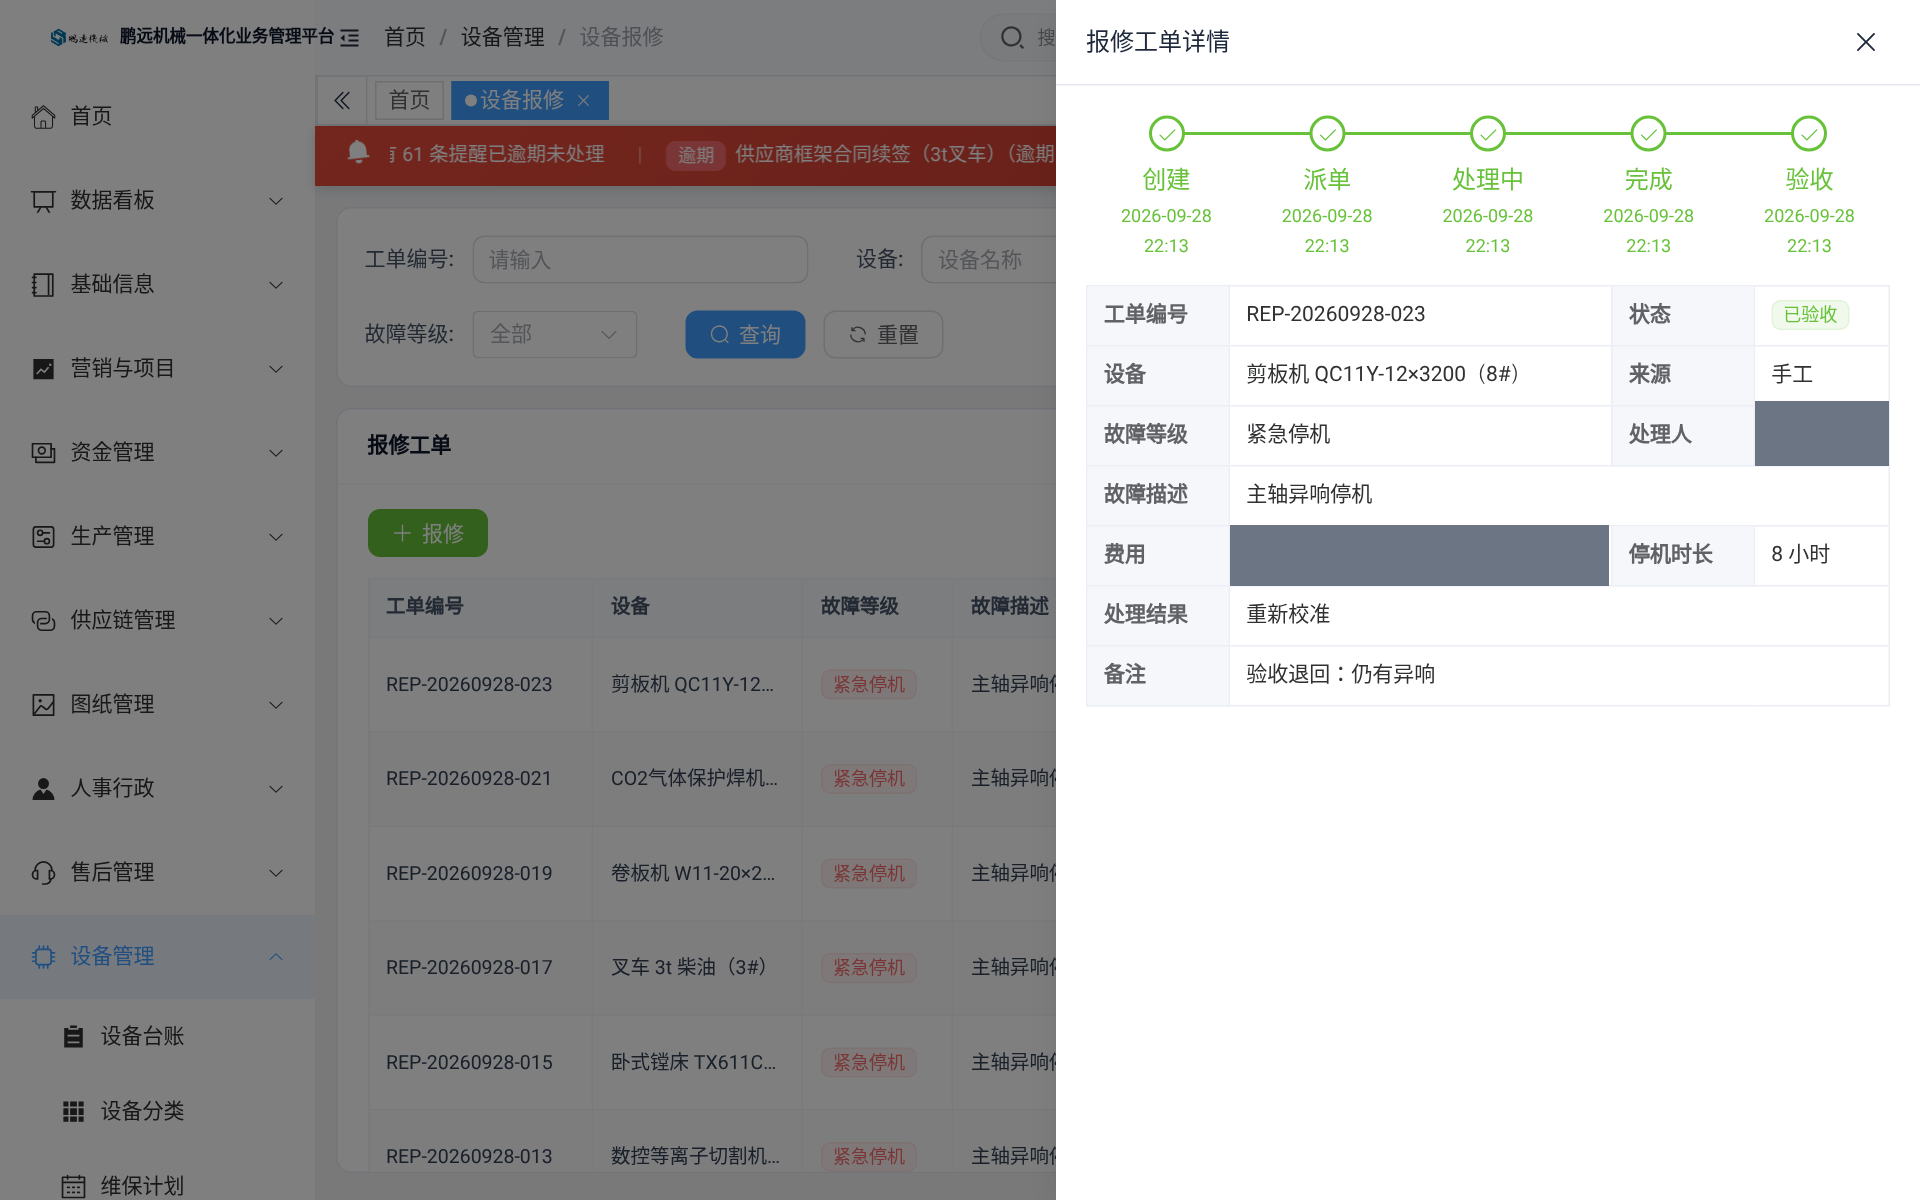The width and height of the screenshot is (1920, 1200).
Task: Select table row REP-20260928-019
Action: click(x=712, y=873)
